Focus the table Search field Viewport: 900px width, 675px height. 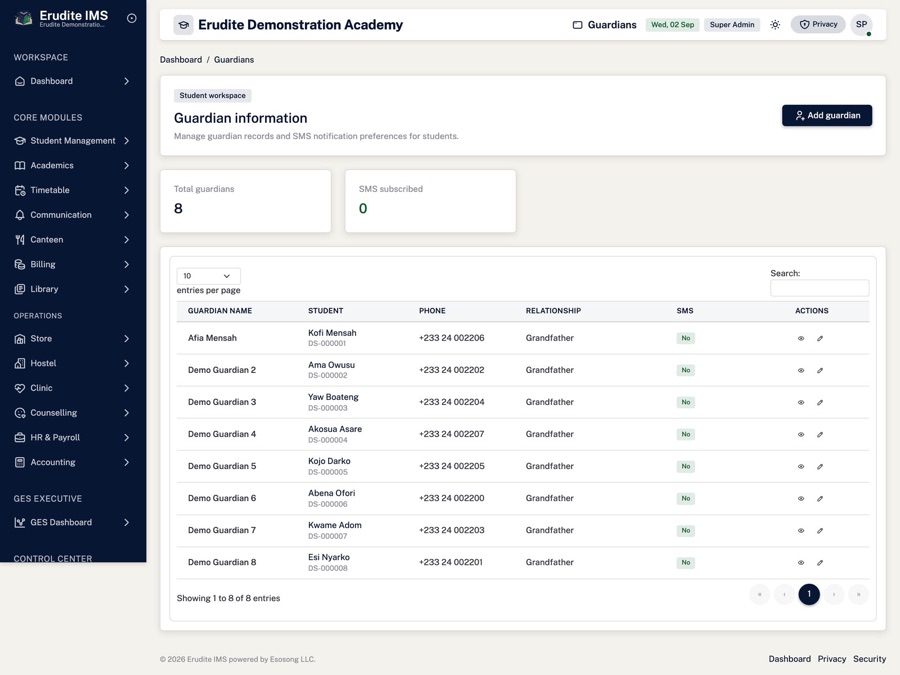tap(819, 288)
